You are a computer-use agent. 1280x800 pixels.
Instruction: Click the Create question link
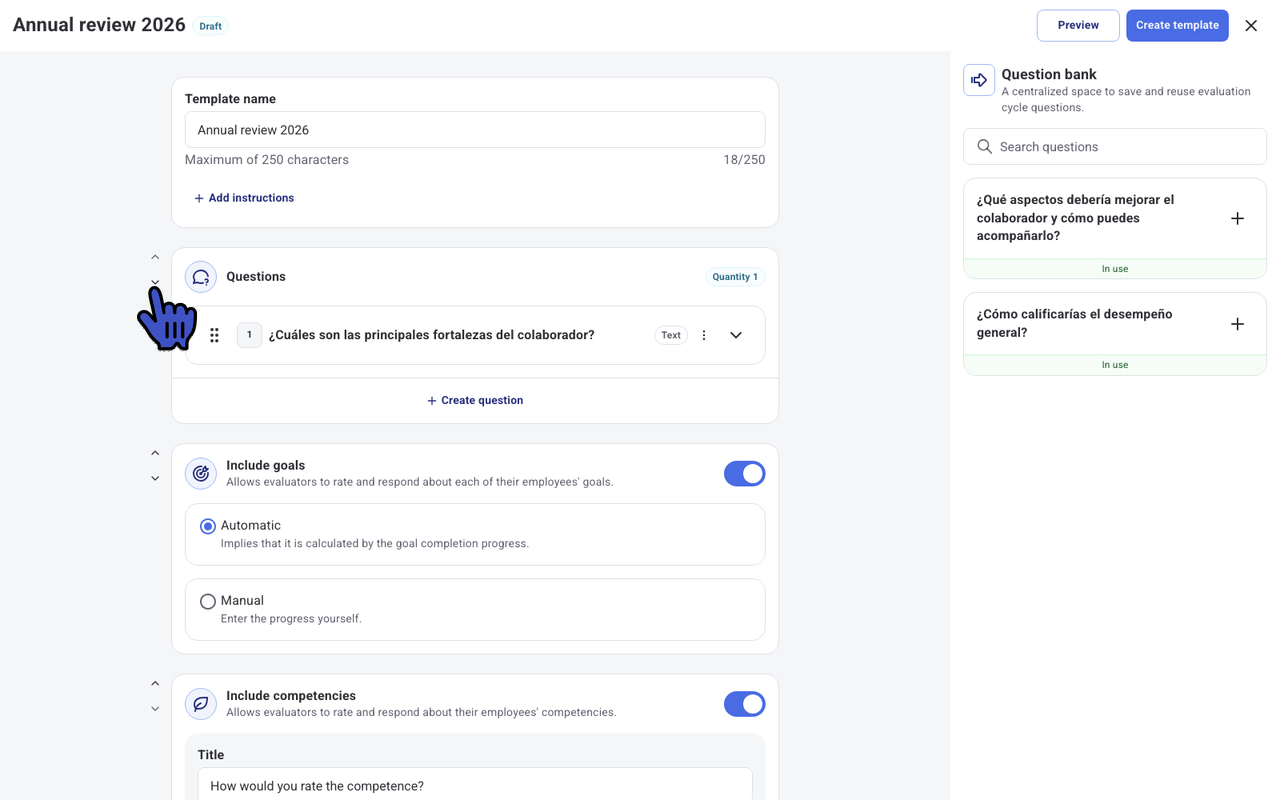pos(475,400)
